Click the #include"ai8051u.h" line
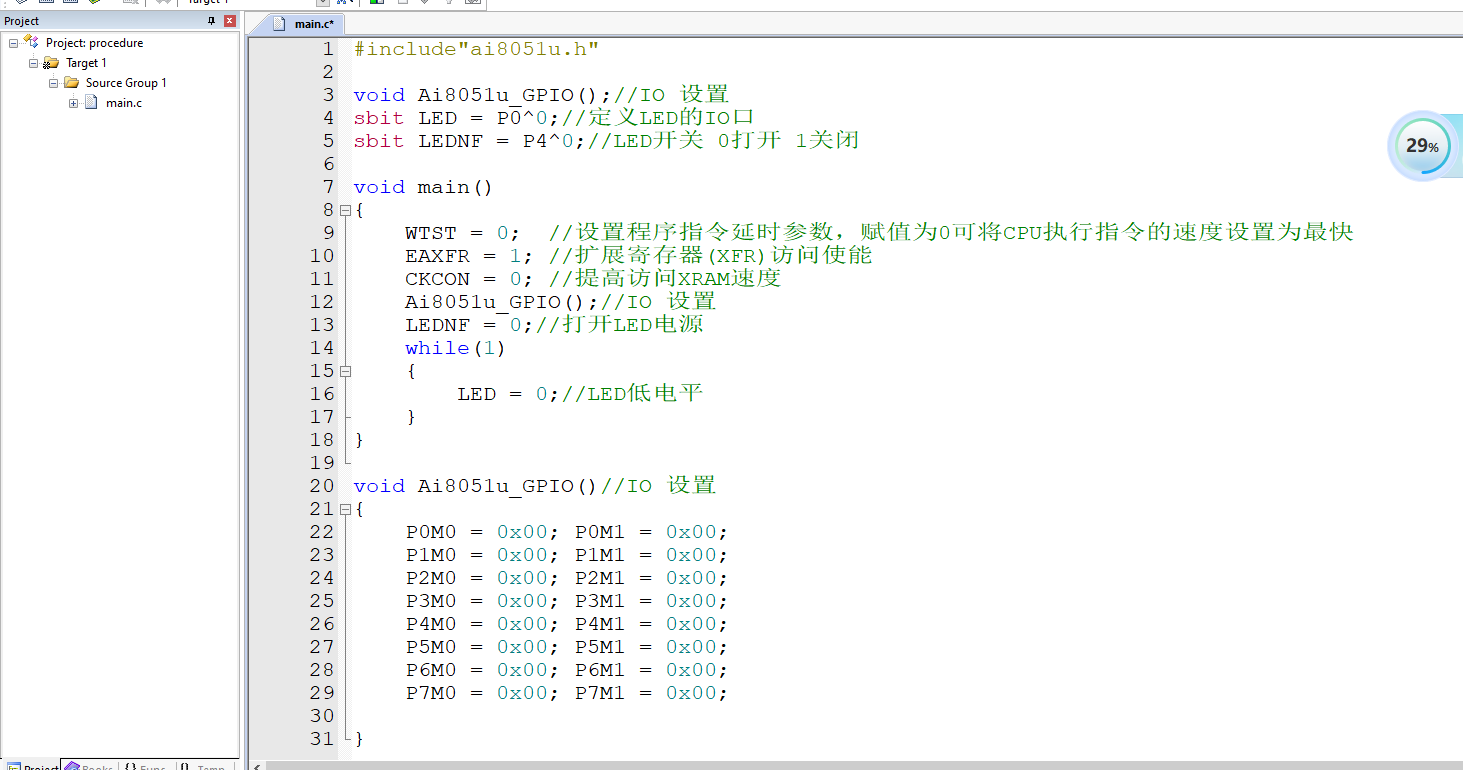This screenshot has width=1463, height=770. (476, 49)
